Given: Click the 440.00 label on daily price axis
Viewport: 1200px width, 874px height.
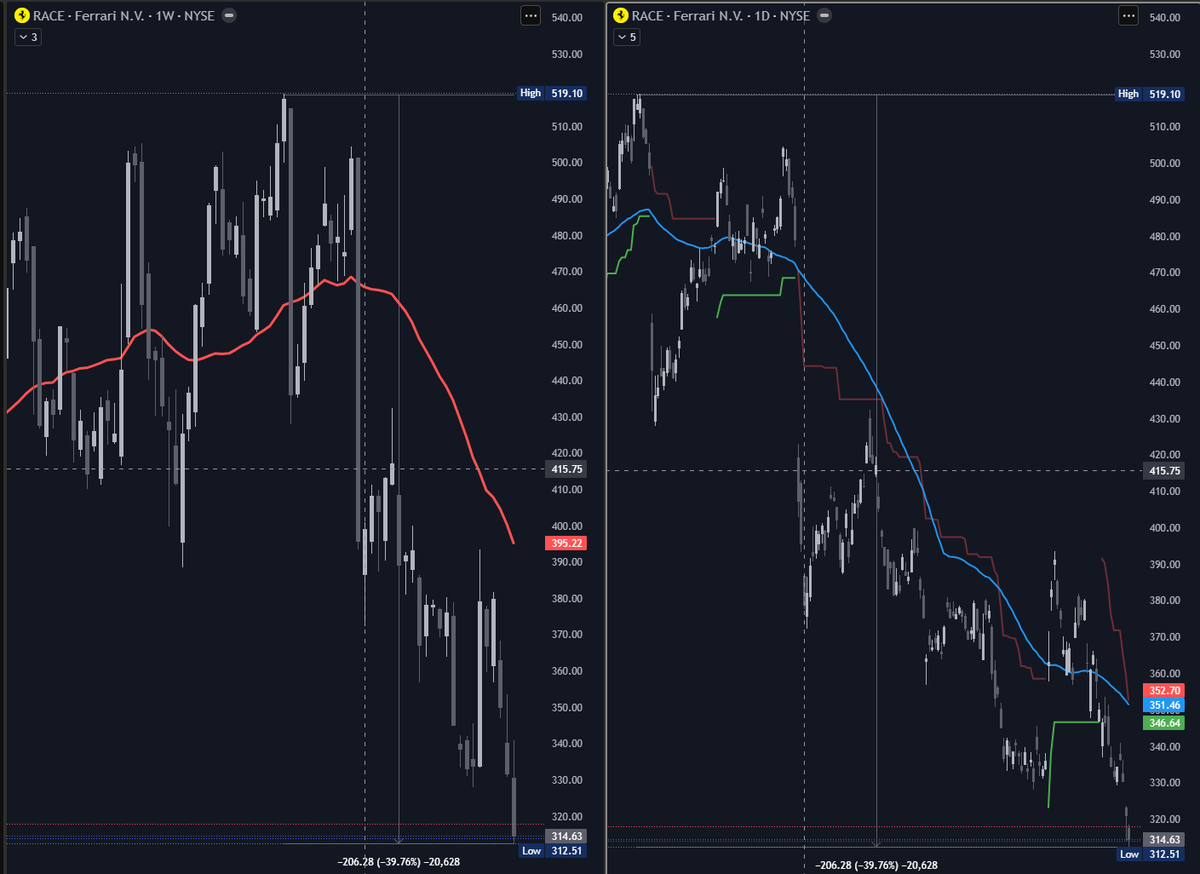Looking at the screenshot, I should point(1165,382).
